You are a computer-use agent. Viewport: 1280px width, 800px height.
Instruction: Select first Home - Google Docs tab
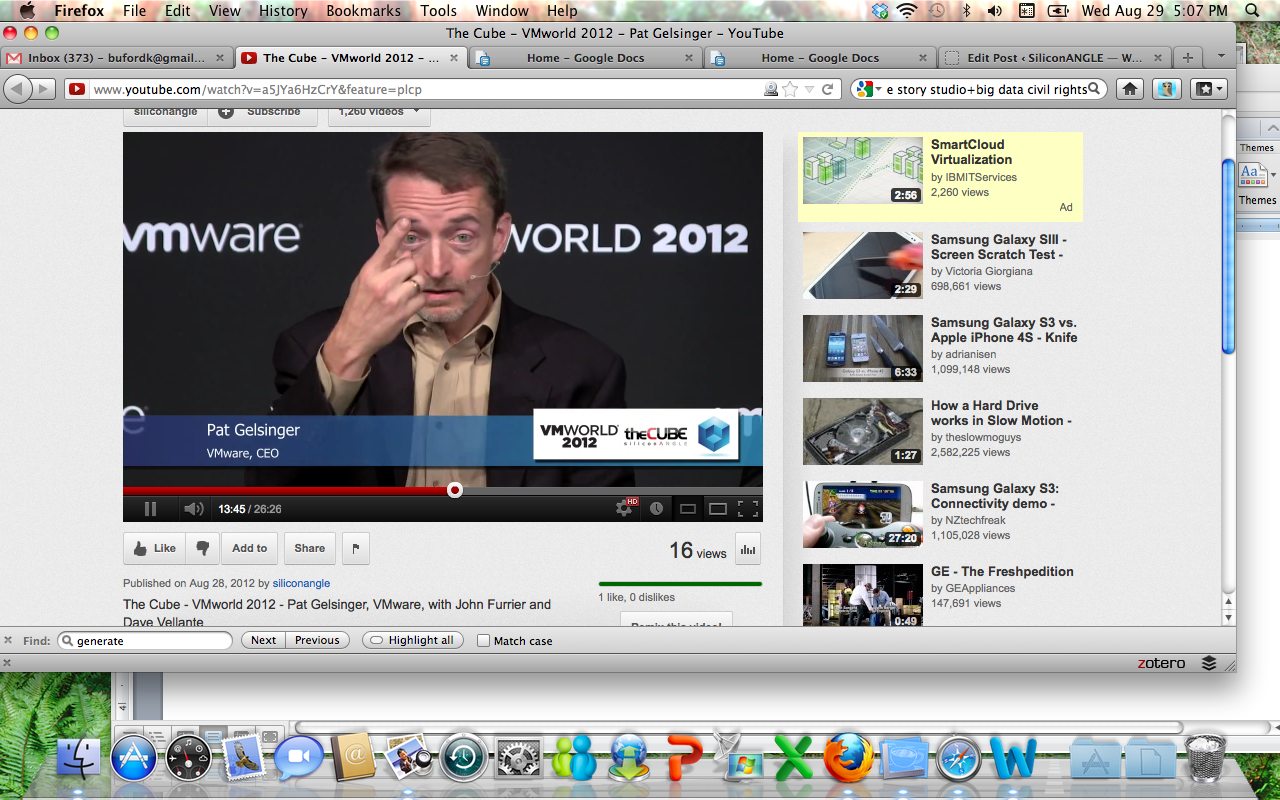tap(586, 58)
